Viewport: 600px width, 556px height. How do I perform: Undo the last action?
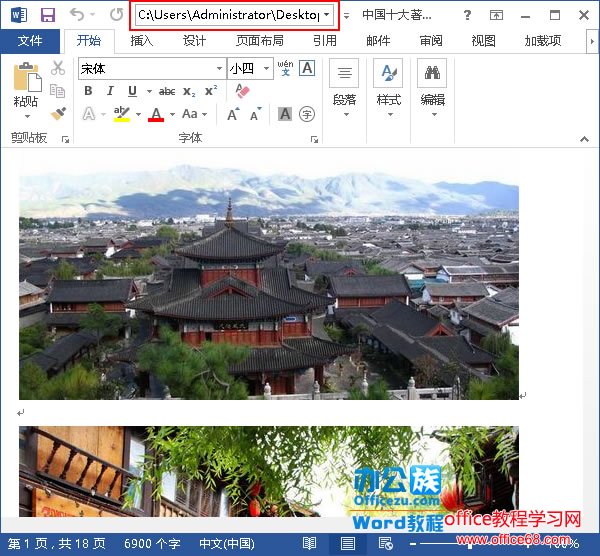point(78,15)
